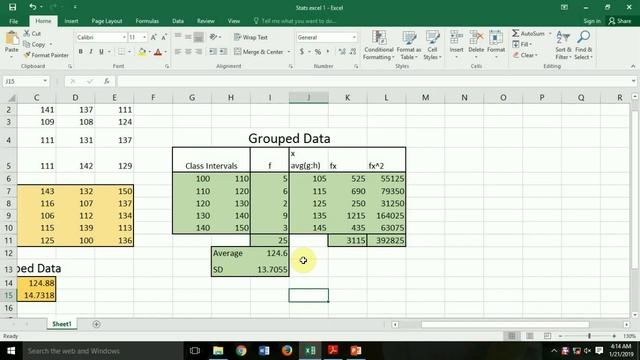Click the Orientation text-angle icon
640x360 pixels.
pos(213,37)
